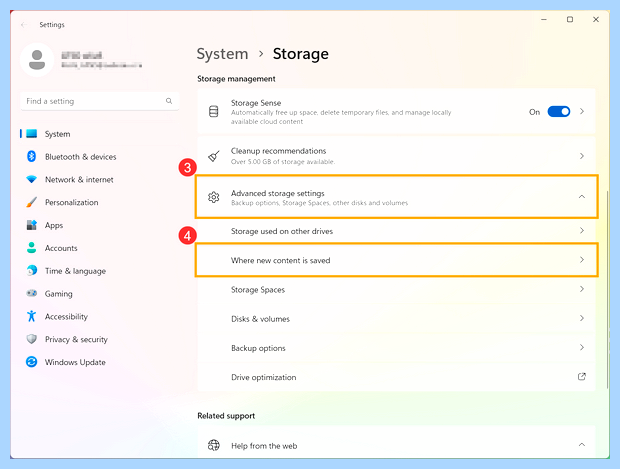620x469 pixels.
Task: Open Accessibility settings
Action: coord(99,316)
